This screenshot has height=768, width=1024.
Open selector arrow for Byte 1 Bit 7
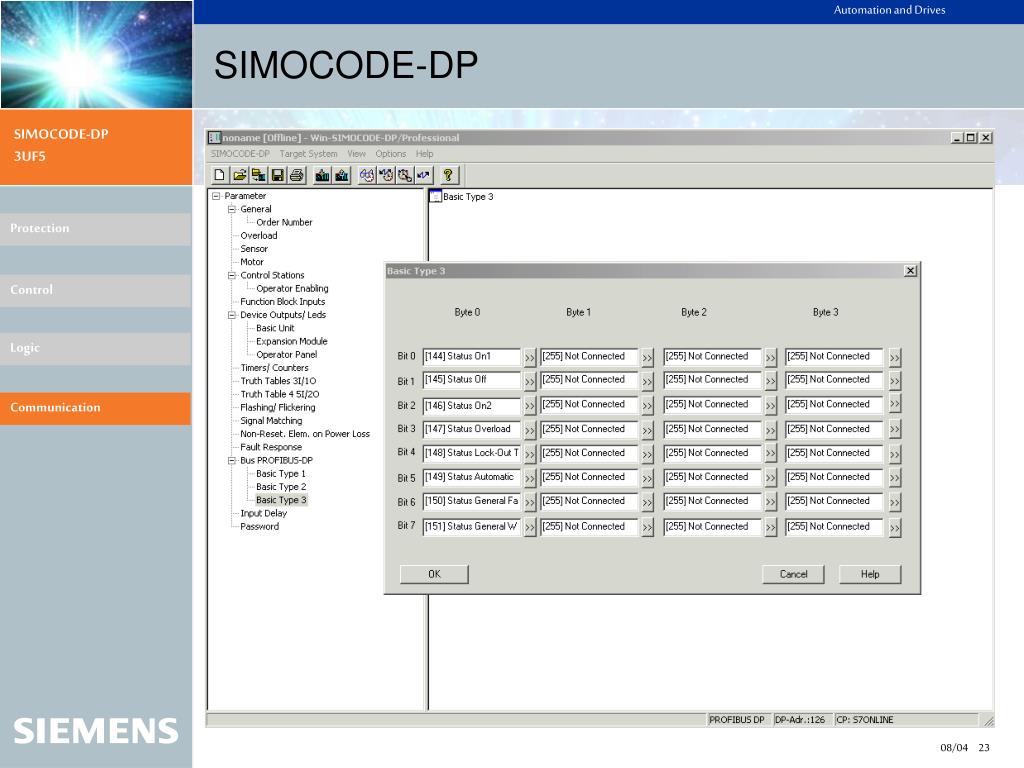[x=647, y=527]
